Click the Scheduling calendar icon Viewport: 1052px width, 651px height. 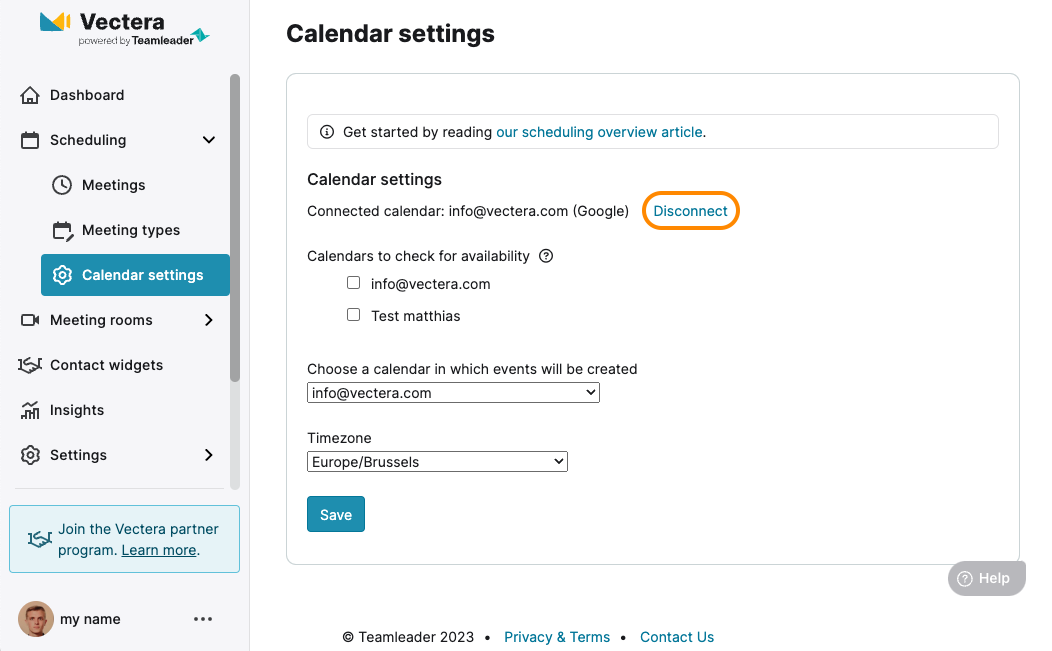[x=30, y=140]
